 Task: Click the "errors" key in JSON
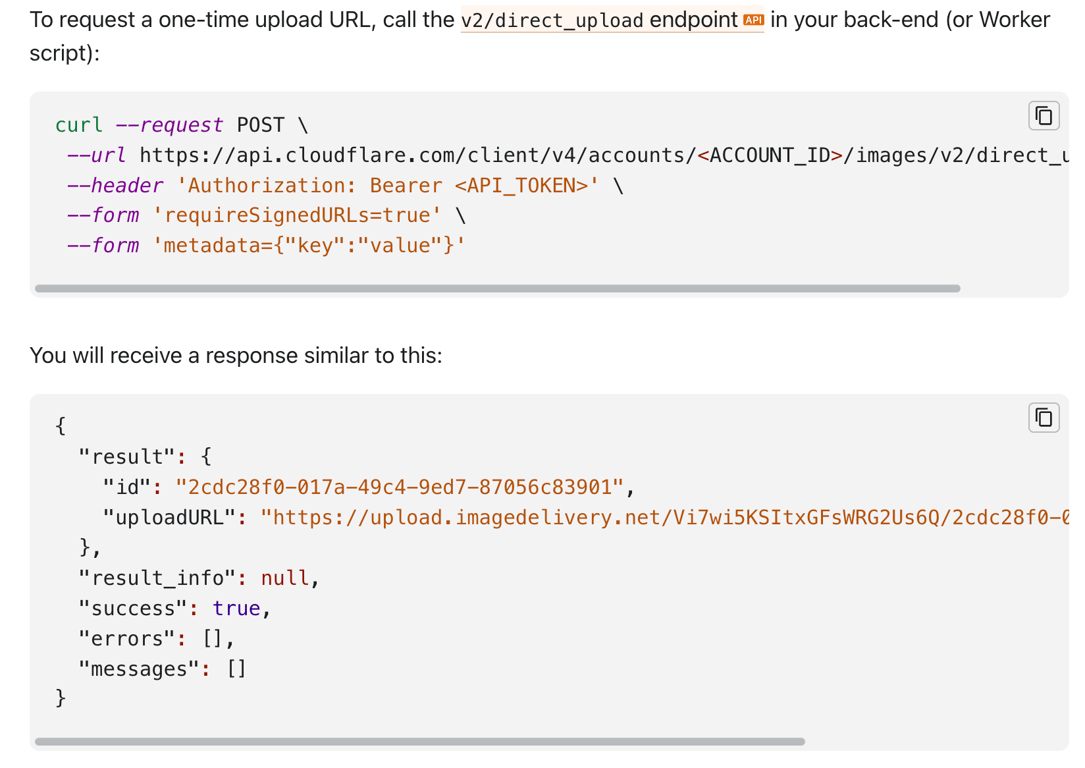[x=127, y=638]
